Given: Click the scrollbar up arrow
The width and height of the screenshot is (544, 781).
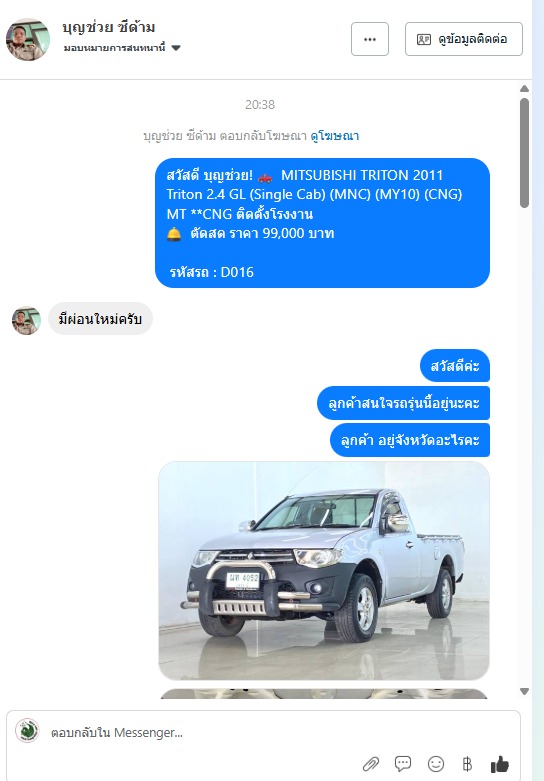Looking at the screenshot, I should click(524, 89).
